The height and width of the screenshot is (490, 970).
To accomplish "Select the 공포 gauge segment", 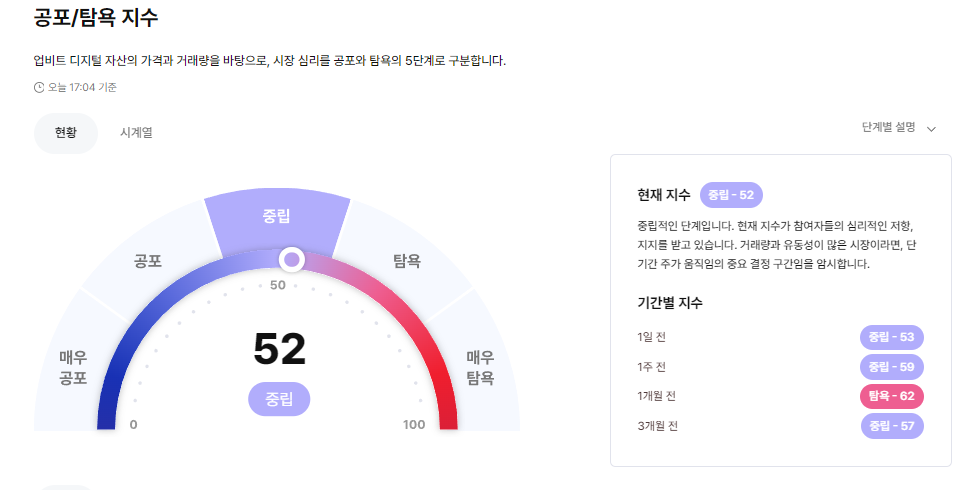I will coord(148,261).
